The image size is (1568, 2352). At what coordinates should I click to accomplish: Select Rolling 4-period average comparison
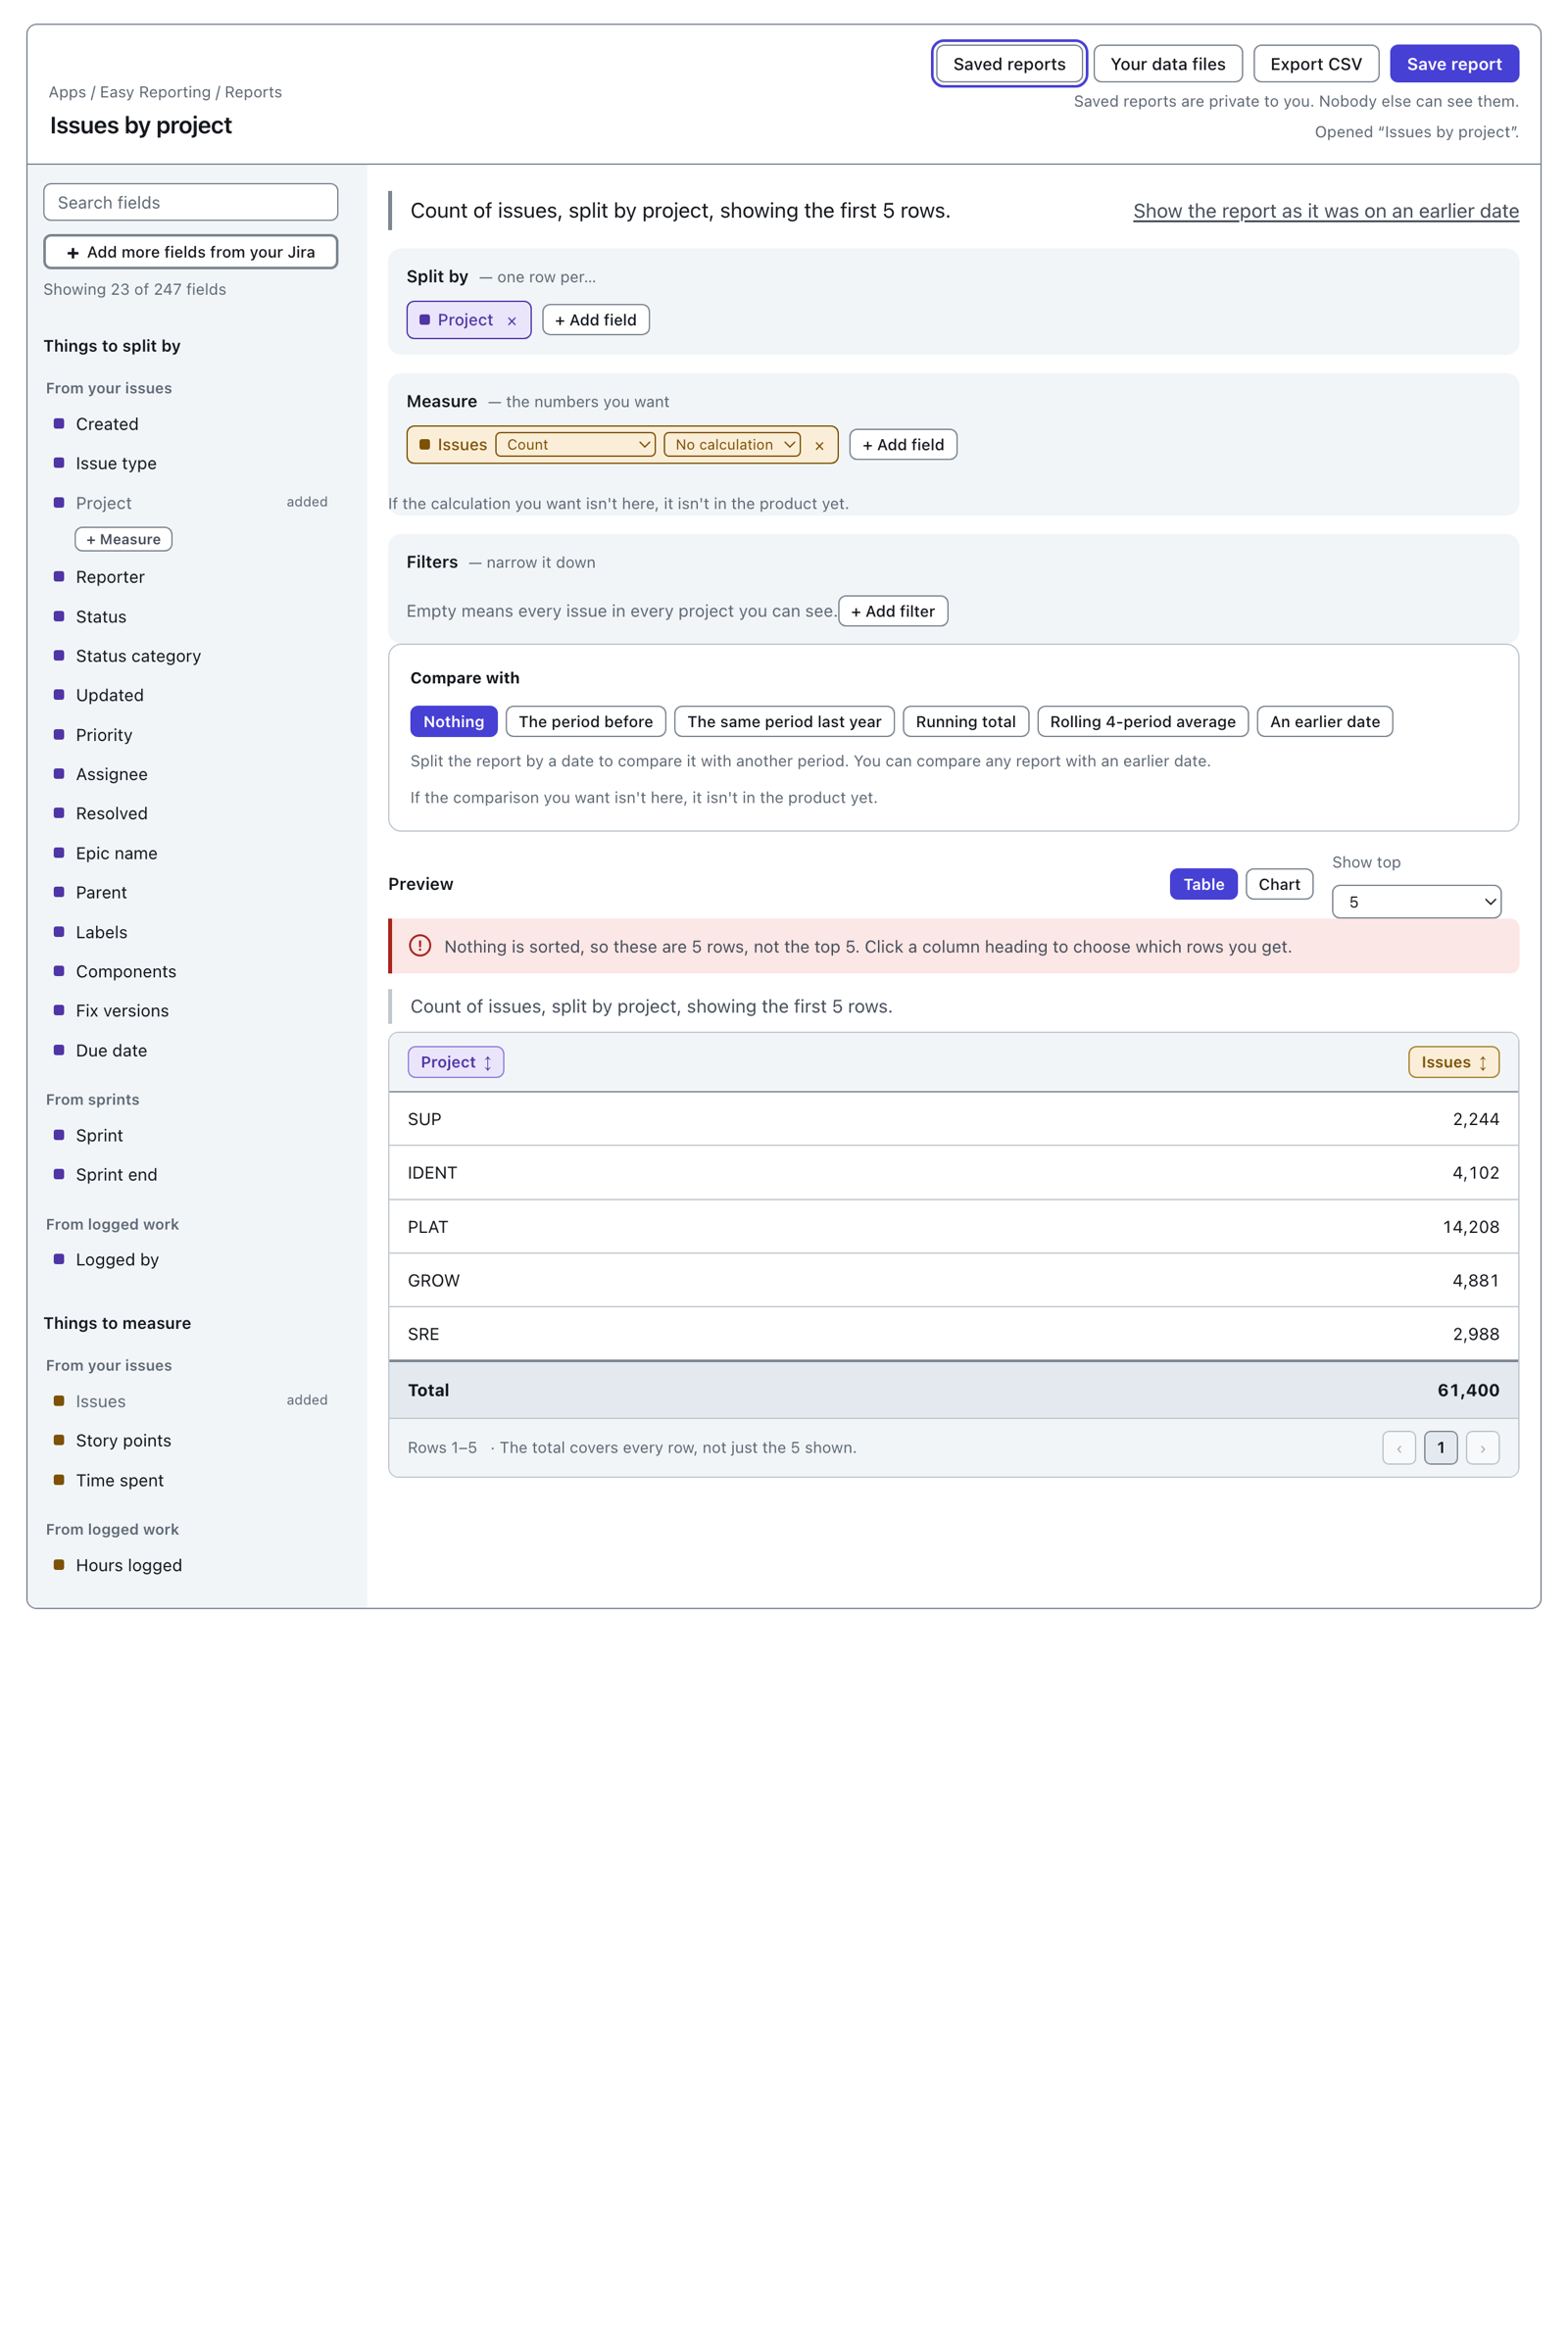[1142, 722]
